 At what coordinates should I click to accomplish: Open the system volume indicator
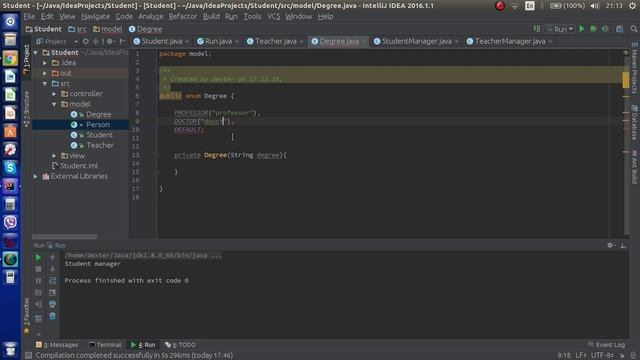(595, 6)
